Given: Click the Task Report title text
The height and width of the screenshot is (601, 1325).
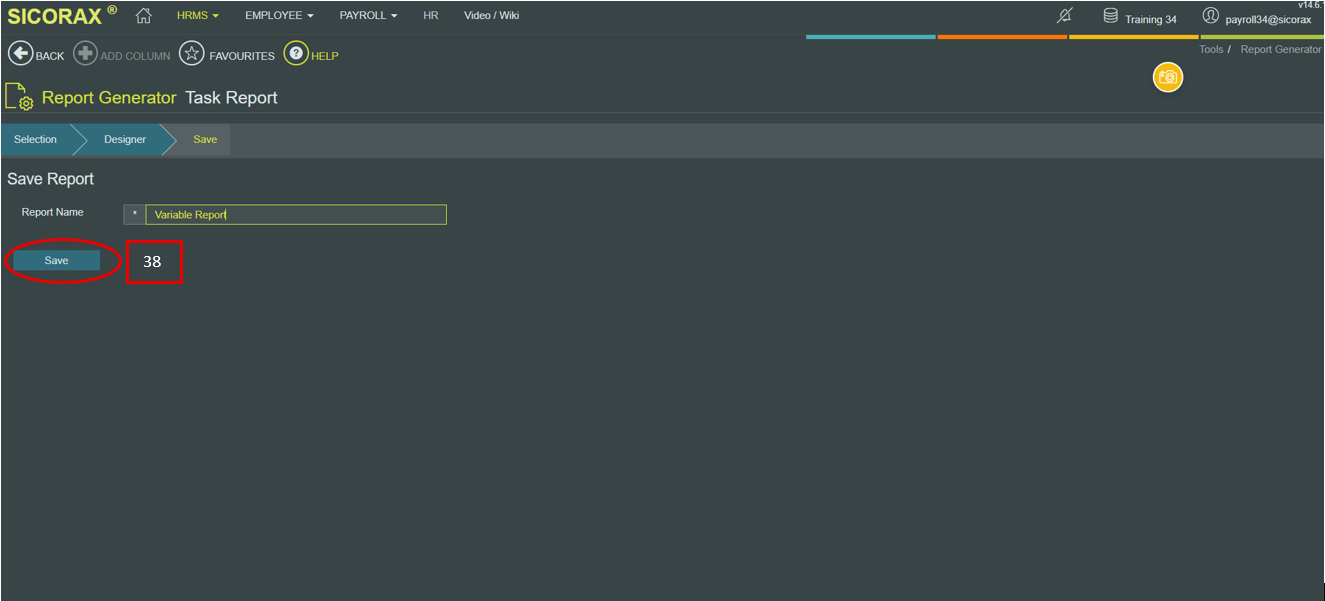Looking at the screenshot, I should (x=232, y=98).
